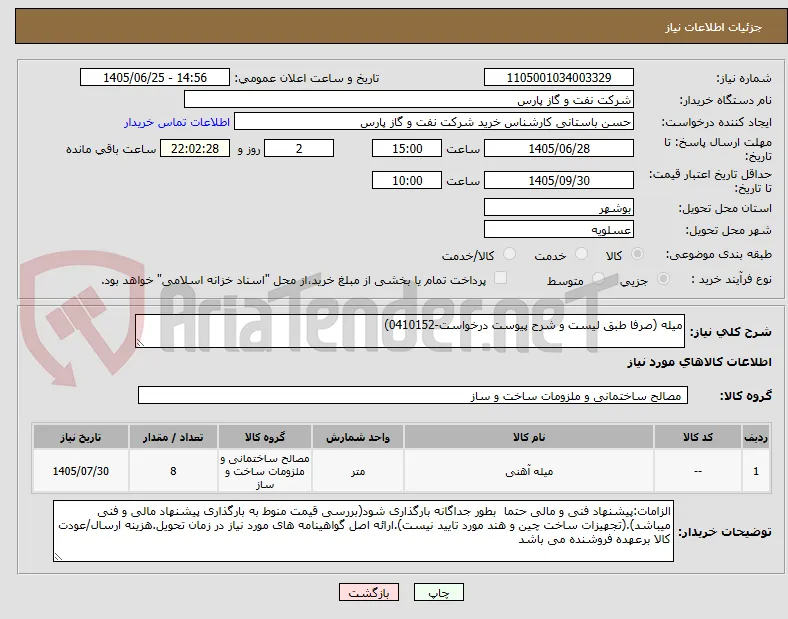Toggle the Islamic treasury bonds payment checkbox
The width and height of the screenshot is (788, 619).
pos(501,277)
